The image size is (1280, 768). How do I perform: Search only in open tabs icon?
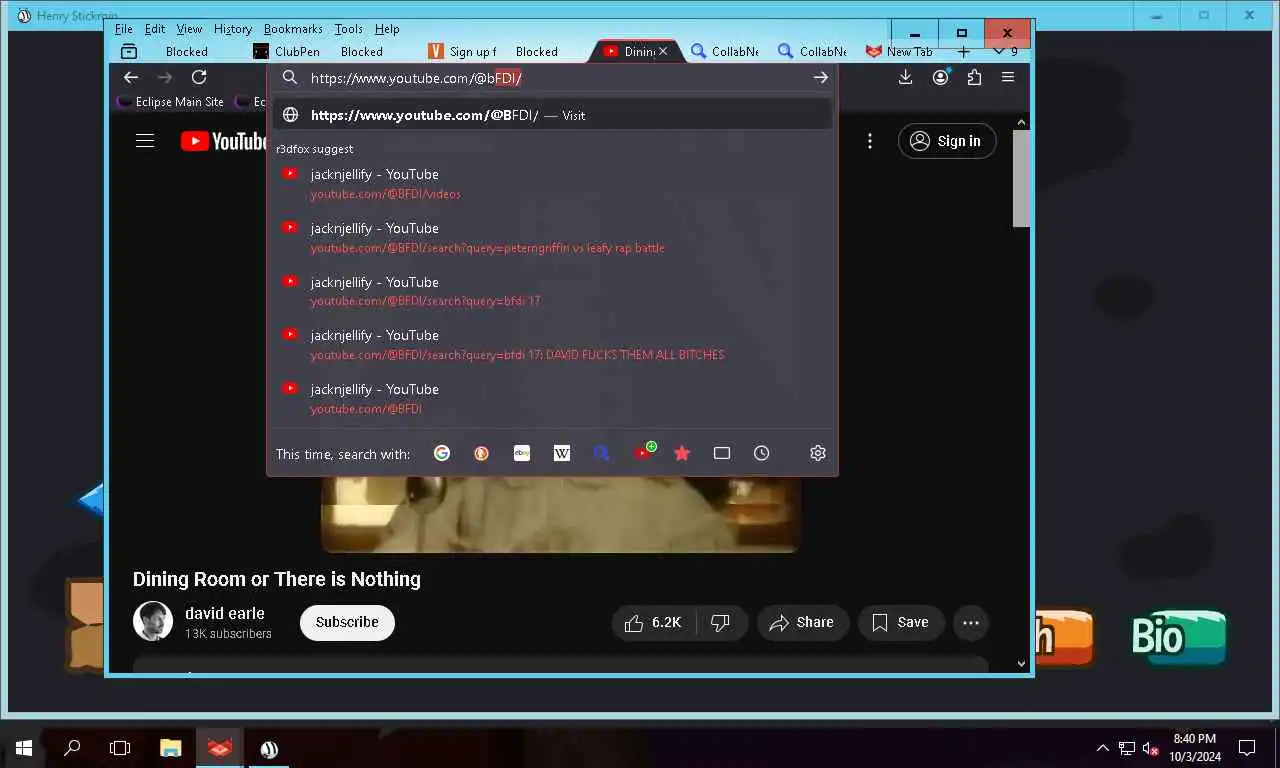pyautogui.click(x=722, y=453)
